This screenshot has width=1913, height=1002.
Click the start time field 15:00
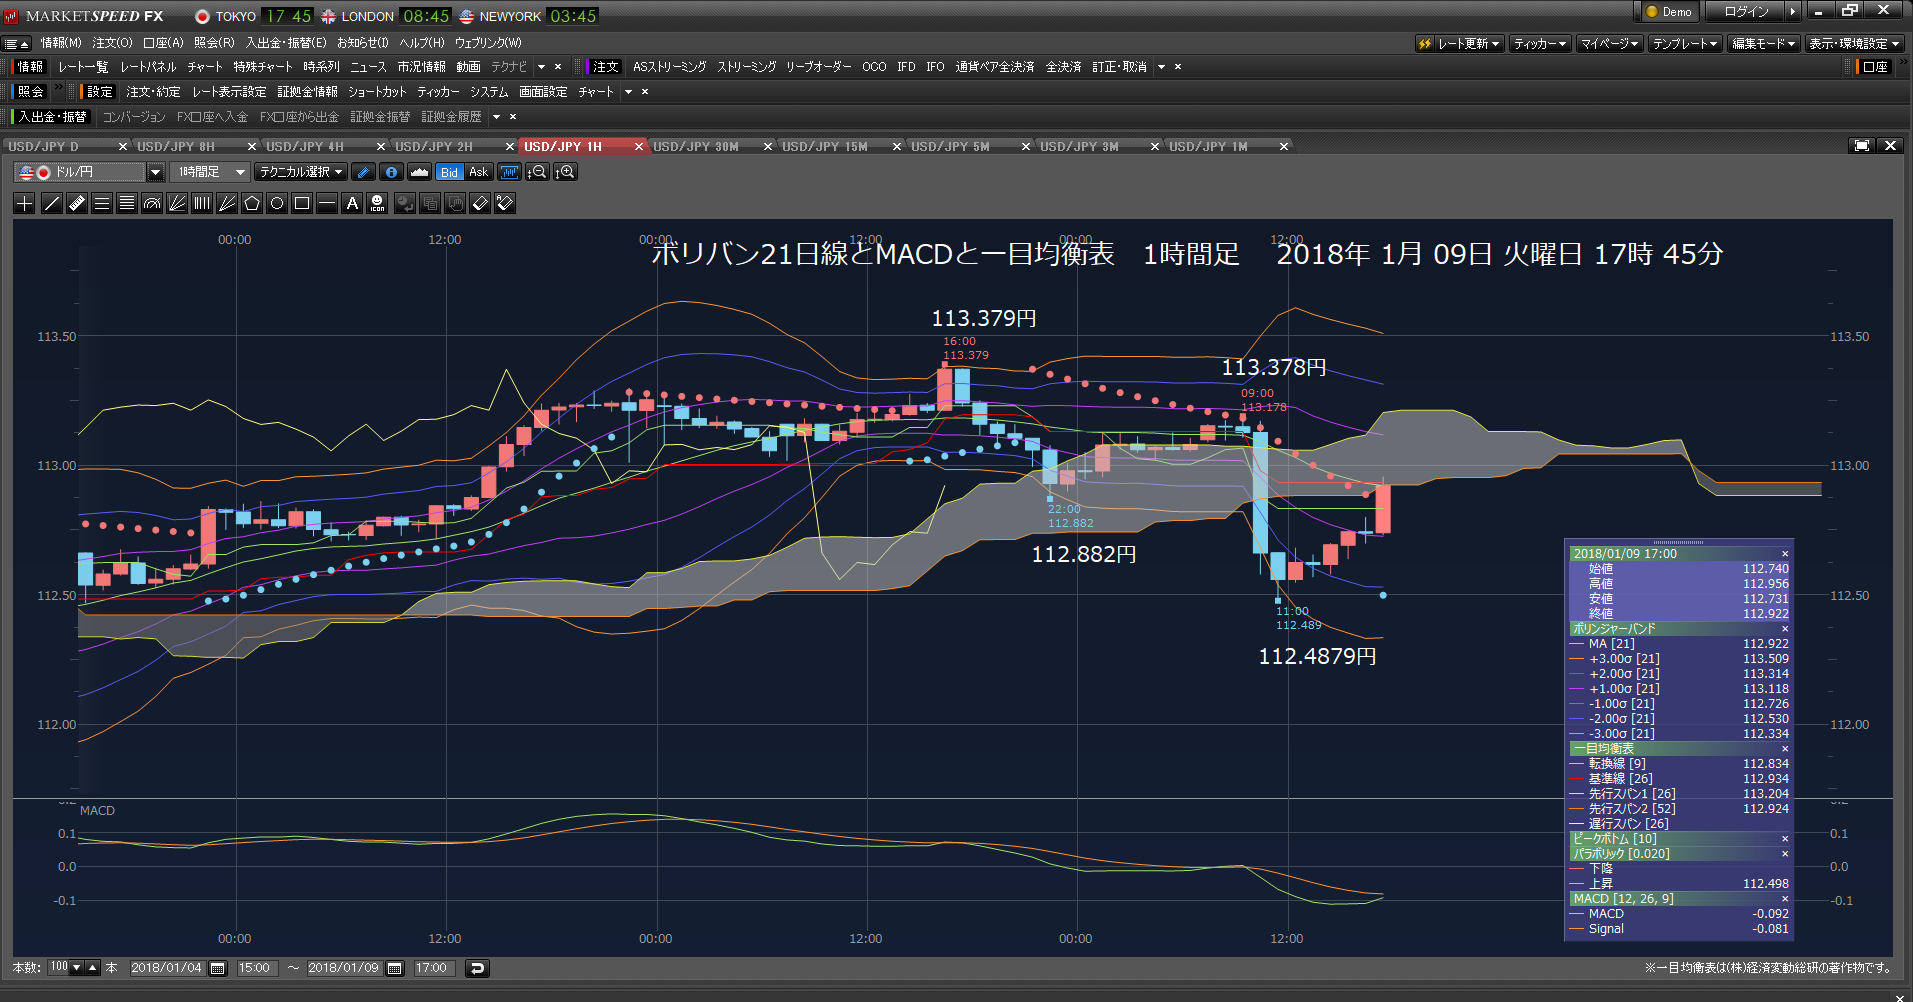coord(258,968)
